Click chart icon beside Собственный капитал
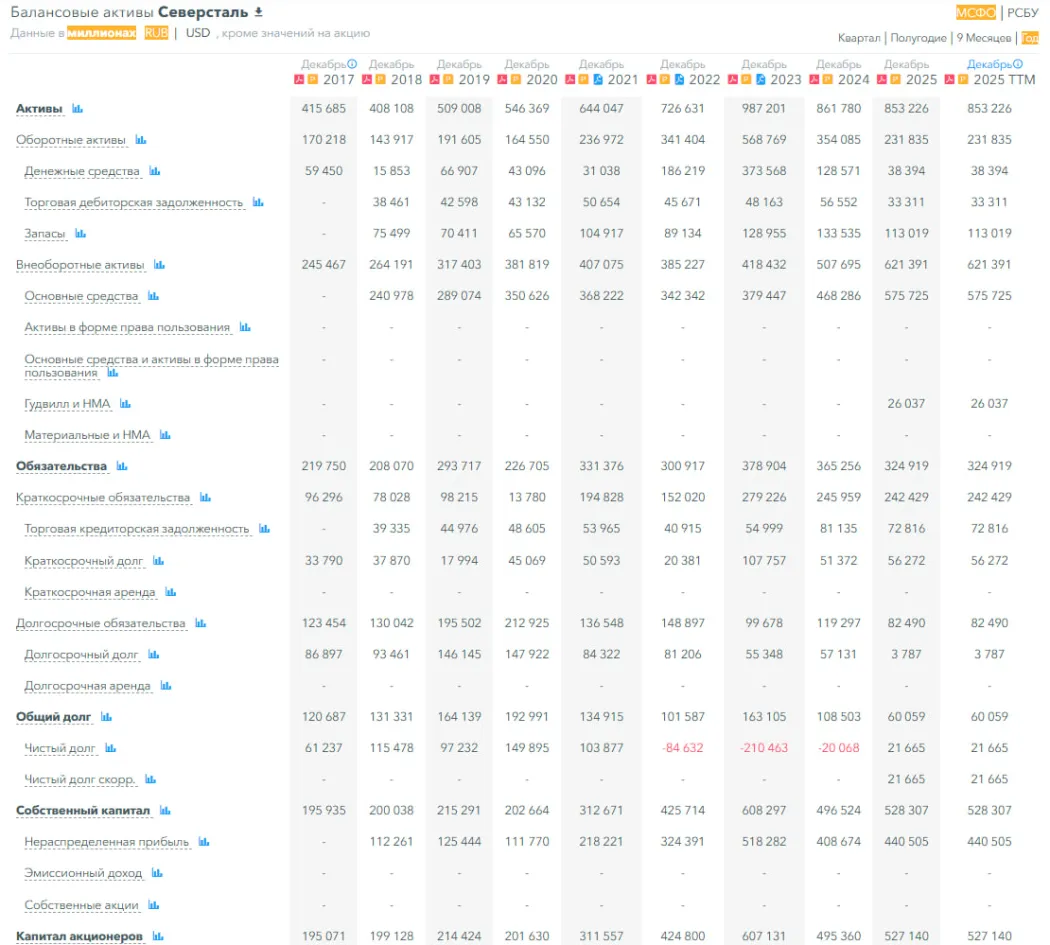The image size is (1050, 945). (165, 811)
